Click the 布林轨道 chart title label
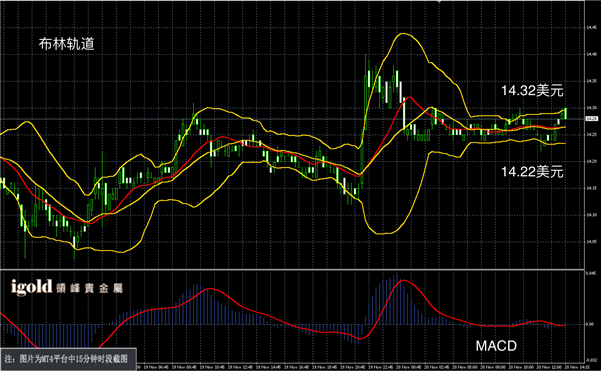The width and height of the screenshot is (601, 371). 66,44
